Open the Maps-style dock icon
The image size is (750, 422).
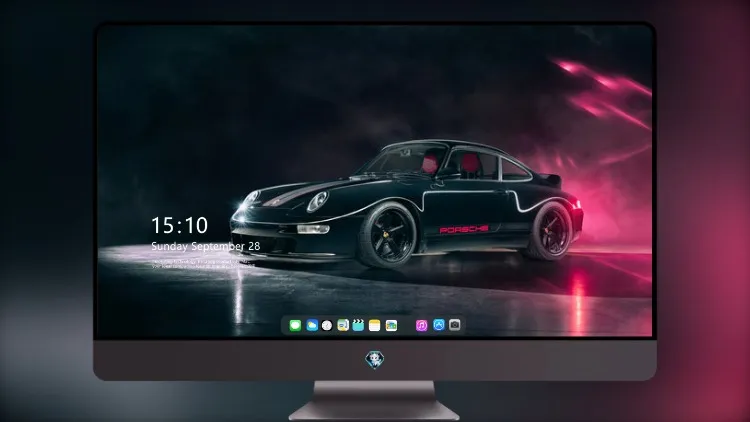[343, 325]
